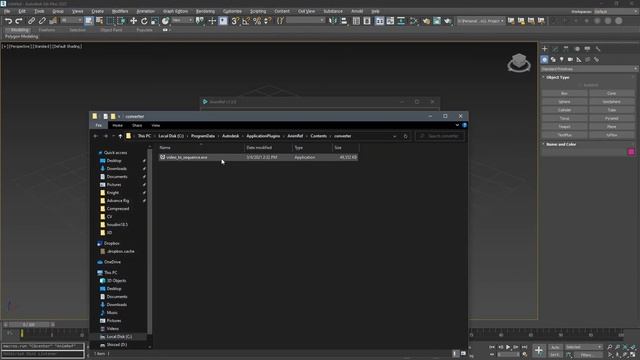Toggle the Percent Snap icon

tap(257, 21)
